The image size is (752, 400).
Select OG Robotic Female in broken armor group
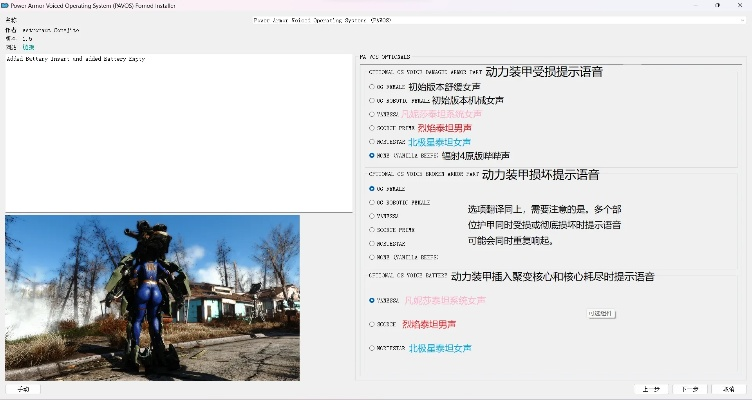[372, 203]
